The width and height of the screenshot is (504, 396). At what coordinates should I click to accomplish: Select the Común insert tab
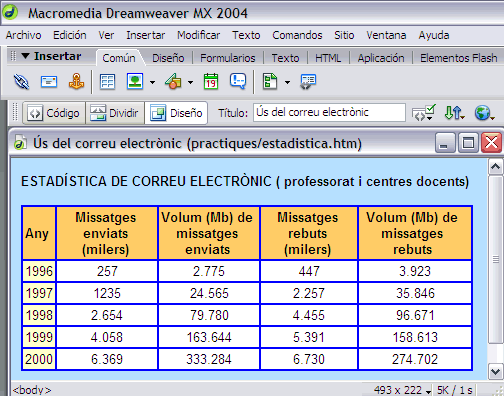[x=119, y=58]
